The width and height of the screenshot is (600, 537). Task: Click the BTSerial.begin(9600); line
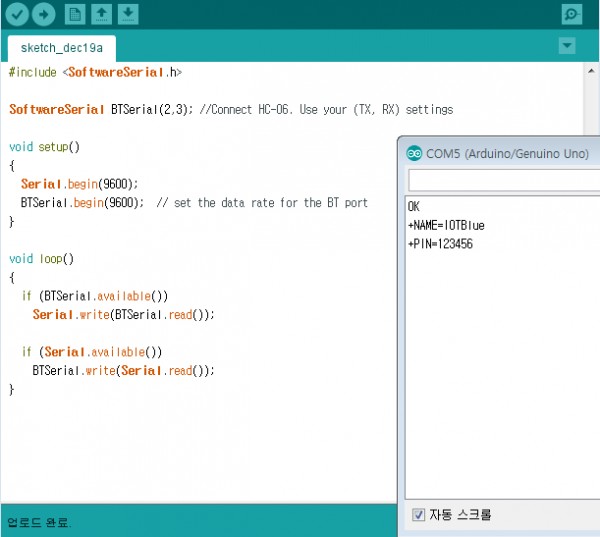tap(82, 202)
